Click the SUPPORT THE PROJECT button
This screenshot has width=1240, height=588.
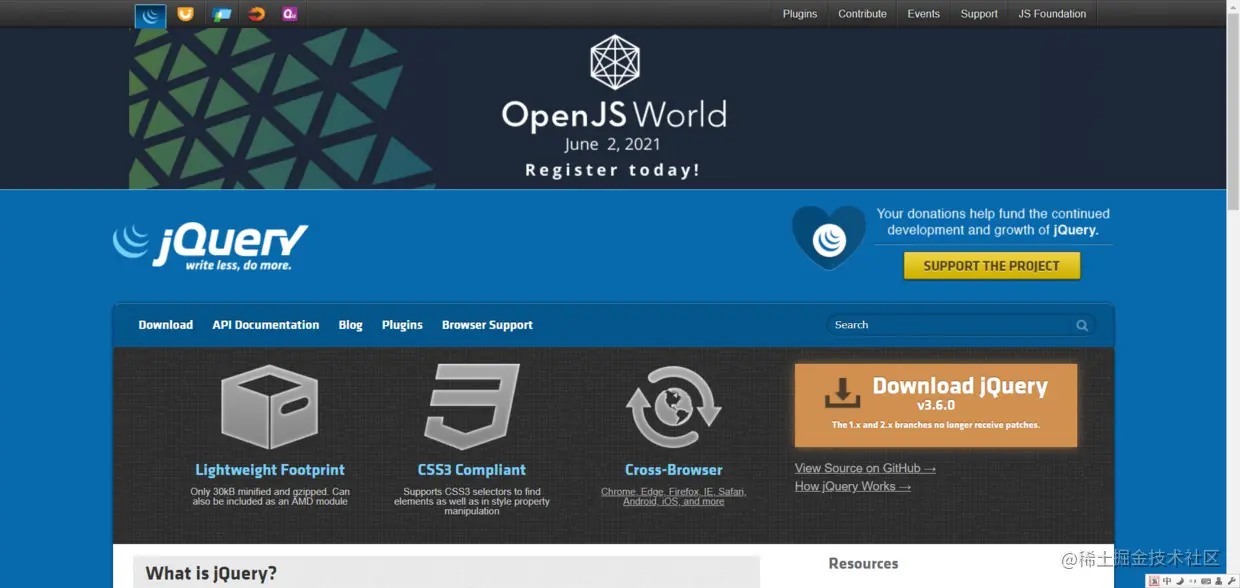coord(992,266)
